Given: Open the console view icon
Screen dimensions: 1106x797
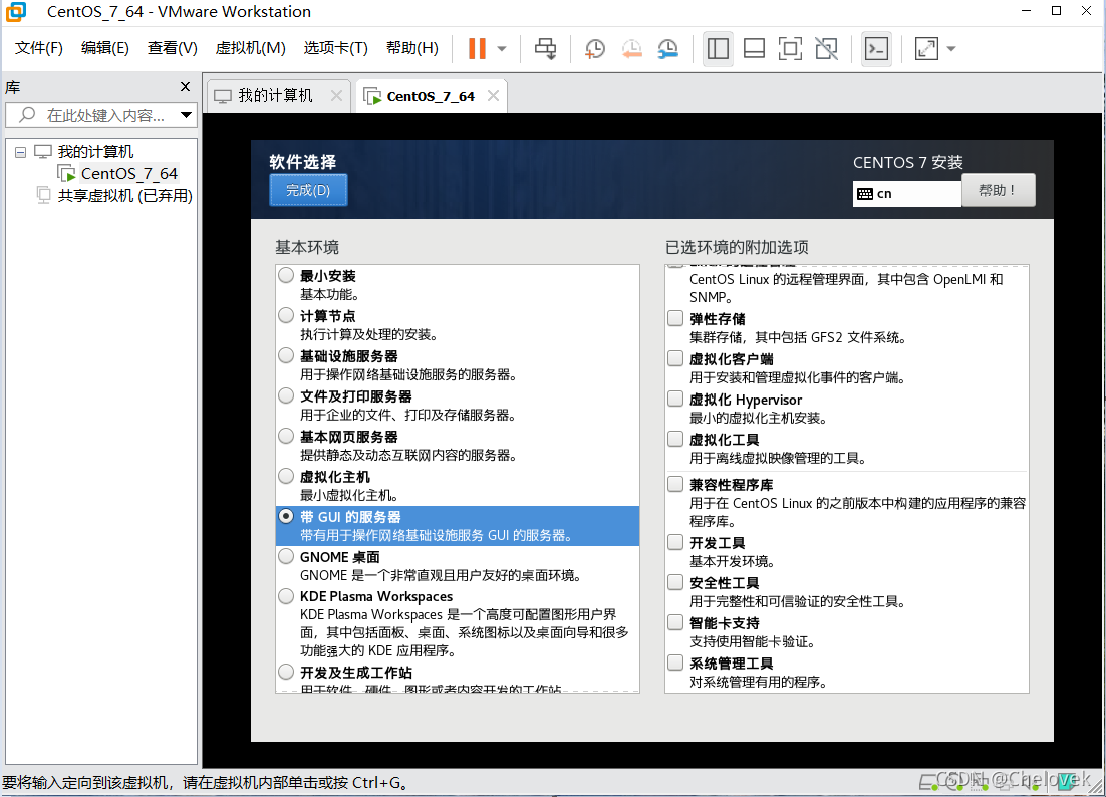Looking at the screenshot, I should click(x=876, y=48).
